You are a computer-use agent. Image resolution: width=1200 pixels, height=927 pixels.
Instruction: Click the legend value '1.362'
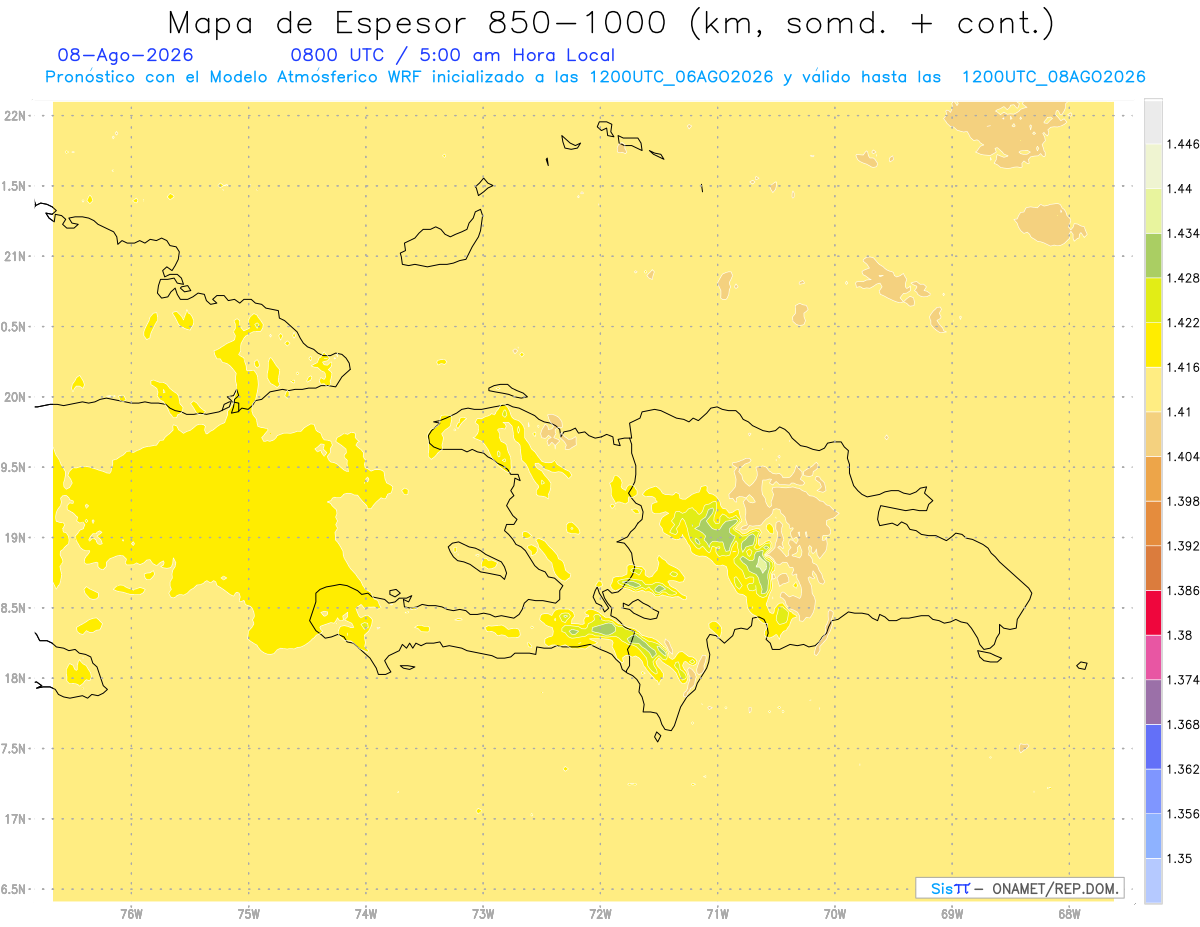point(1182,769)
